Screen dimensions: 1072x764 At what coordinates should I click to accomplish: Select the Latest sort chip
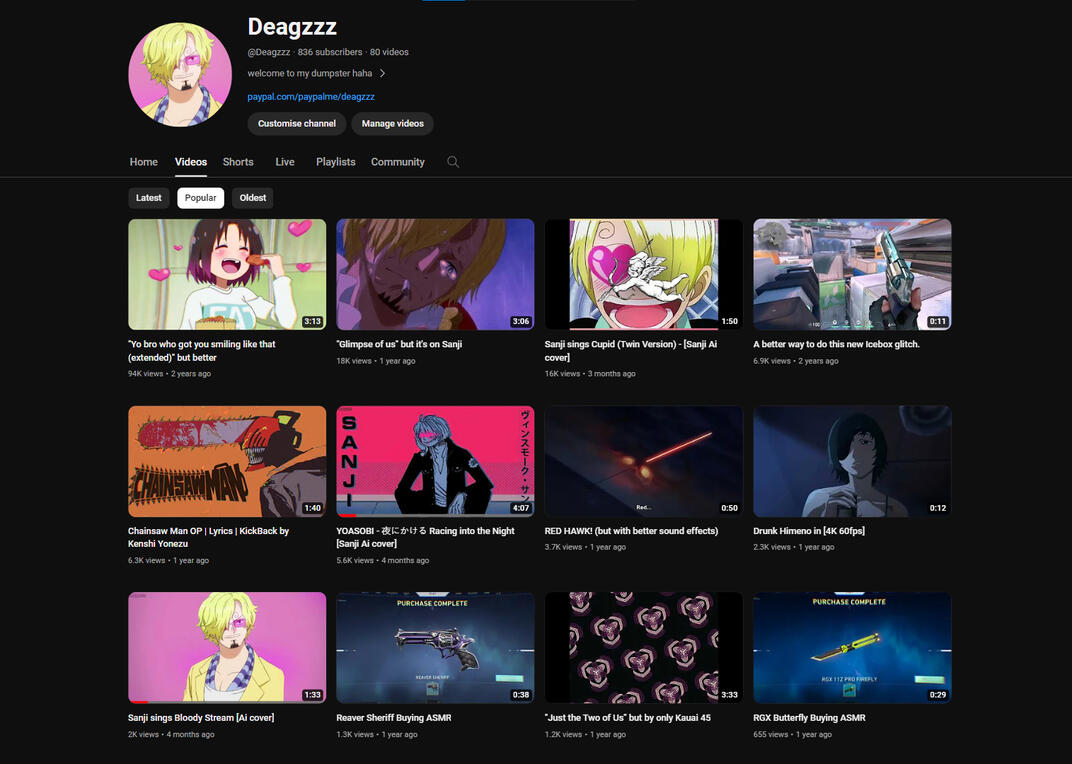point(149,198)
